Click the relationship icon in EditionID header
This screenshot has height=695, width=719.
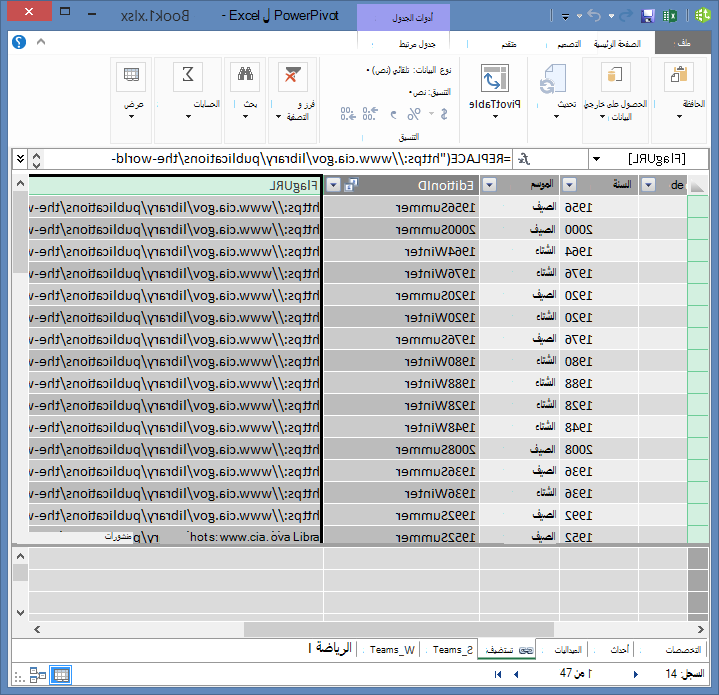tap(351, 185)
